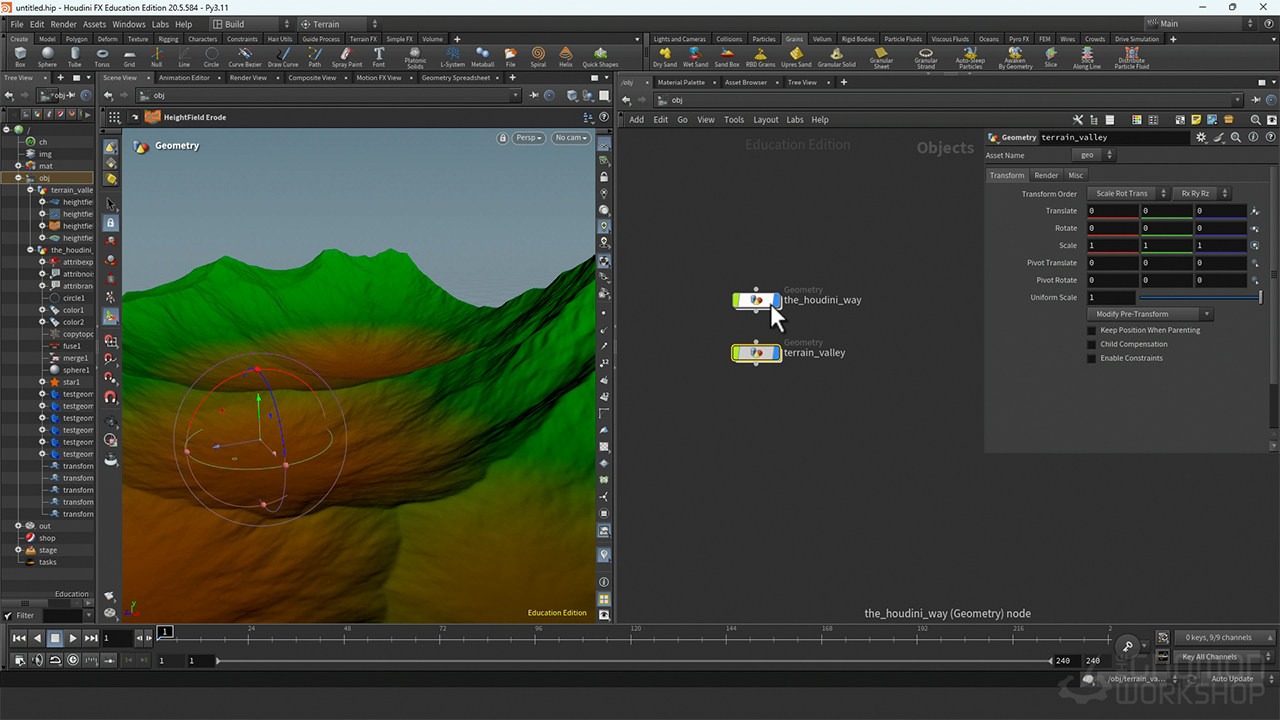
Task: Check the Keep Position When Parenting option
Action: 1091,330
